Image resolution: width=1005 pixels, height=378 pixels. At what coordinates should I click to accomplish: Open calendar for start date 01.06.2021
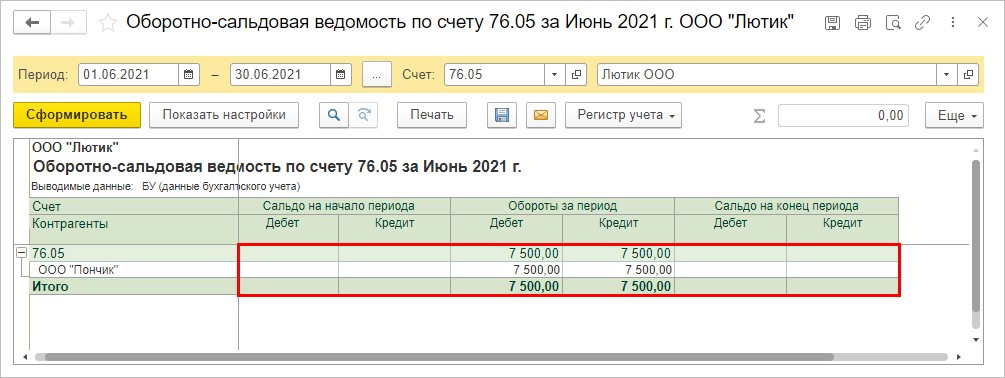tap(188, 74)
